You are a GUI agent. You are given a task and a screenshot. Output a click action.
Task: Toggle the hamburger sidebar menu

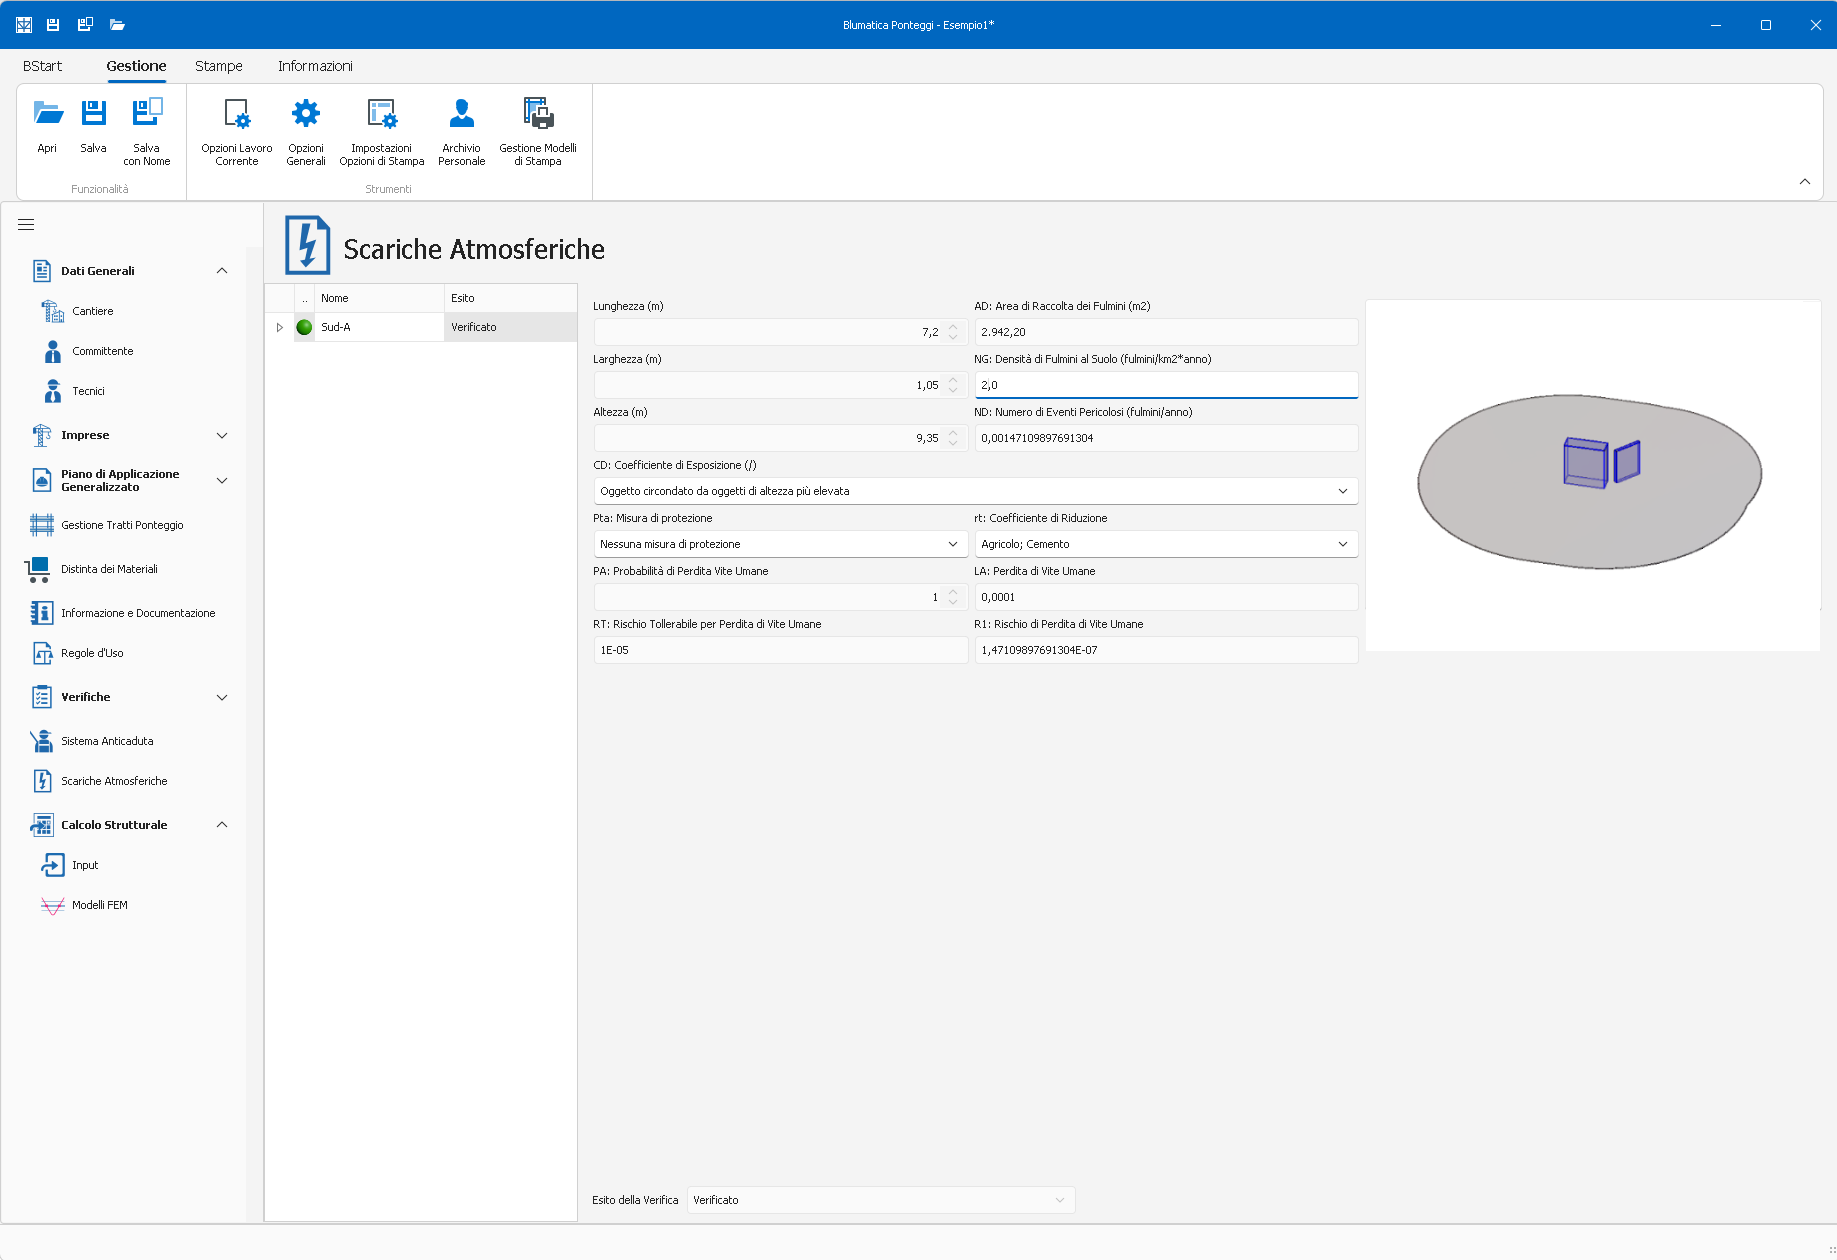point(26,225)
